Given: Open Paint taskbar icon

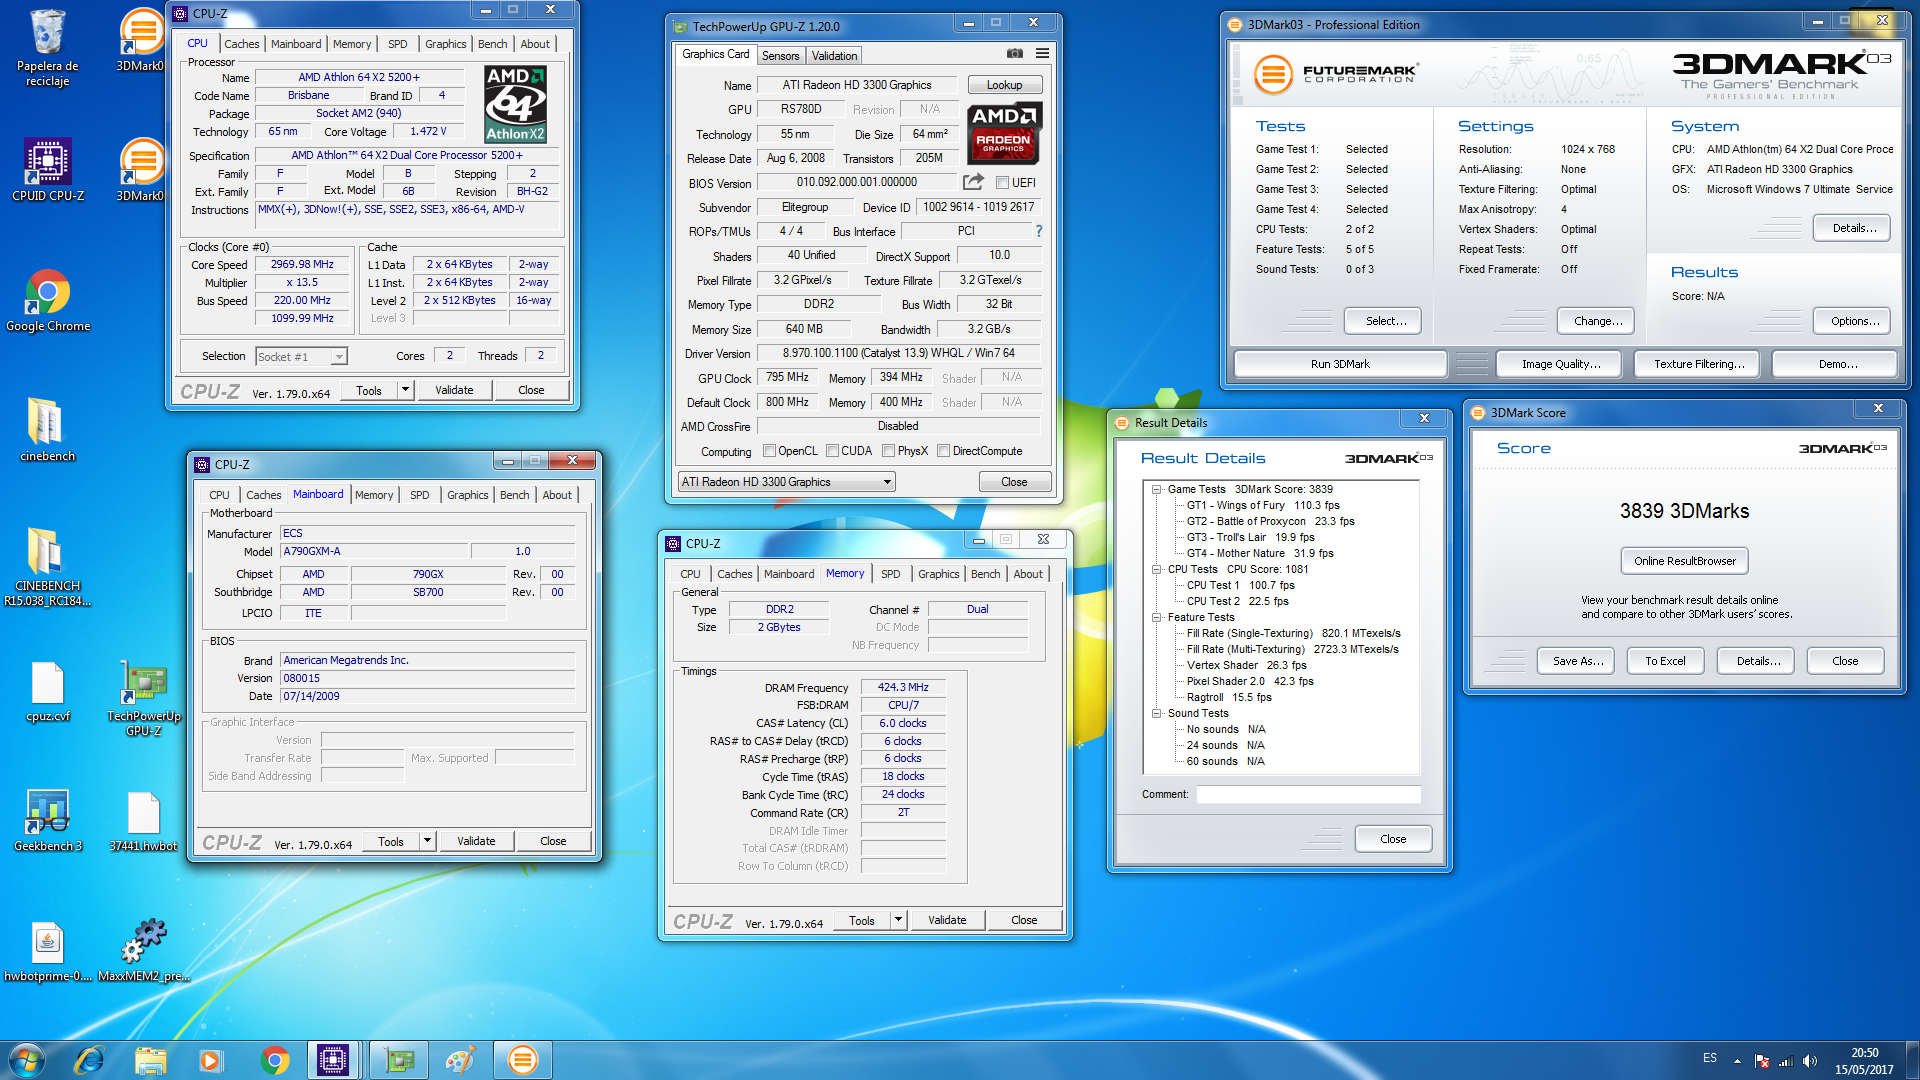Looking at the screenshot, I should point(460,1060).
